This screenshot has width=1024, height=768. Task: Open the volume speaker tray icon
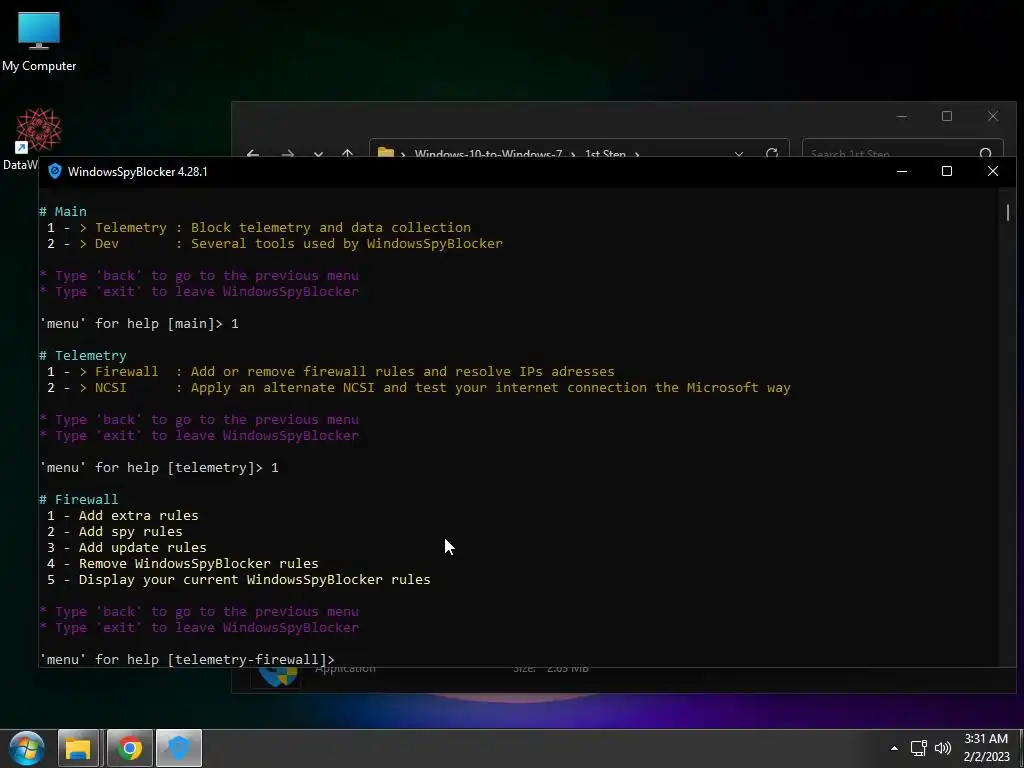[942, 748]
